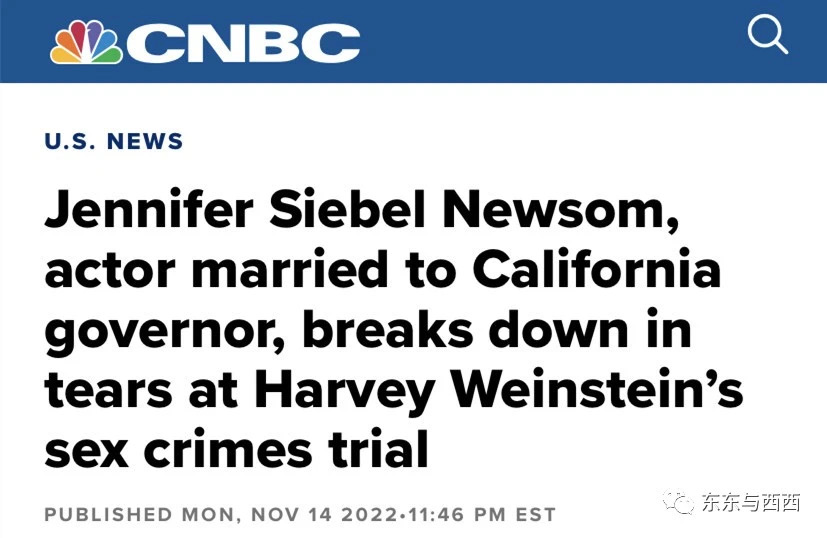
Task: Click the phrase "tears at" in the headline
Action: pyautogui.click(x=141, y=392)
